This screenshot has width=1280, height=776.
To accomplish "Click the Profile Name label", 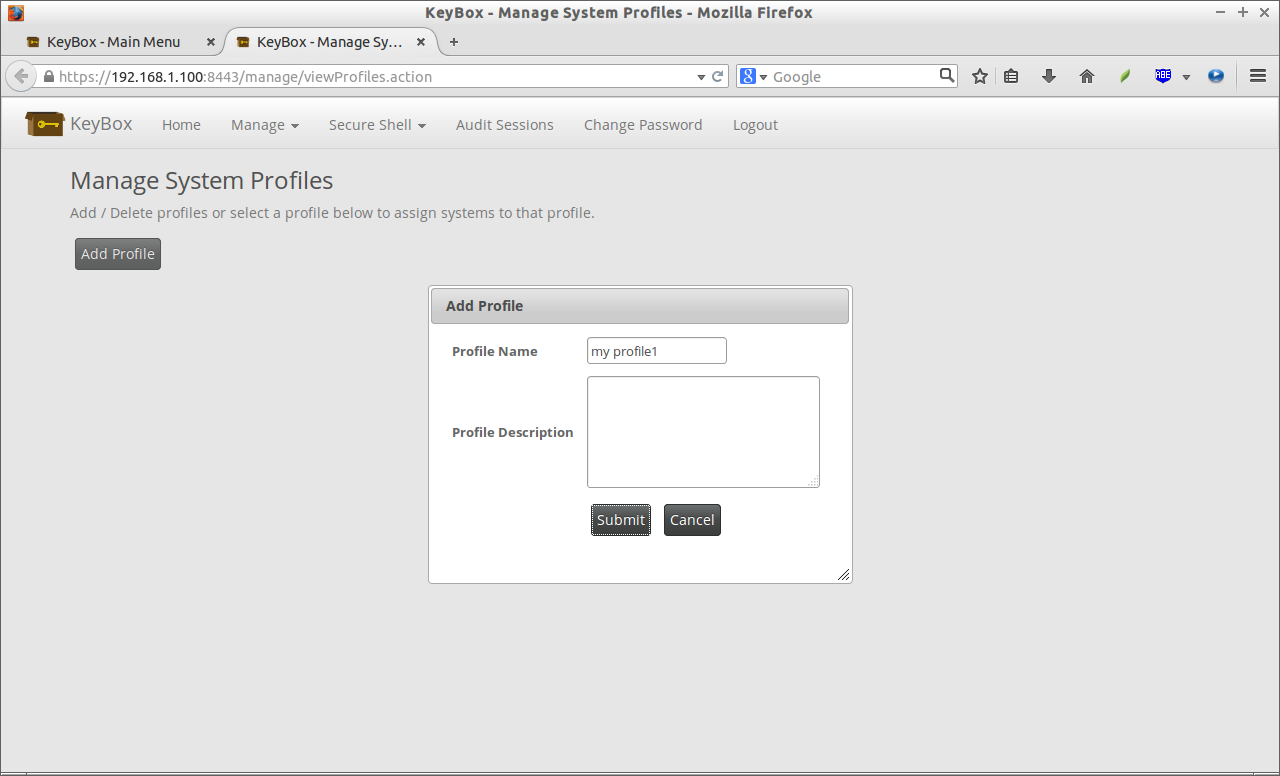I will pos(495,351).
